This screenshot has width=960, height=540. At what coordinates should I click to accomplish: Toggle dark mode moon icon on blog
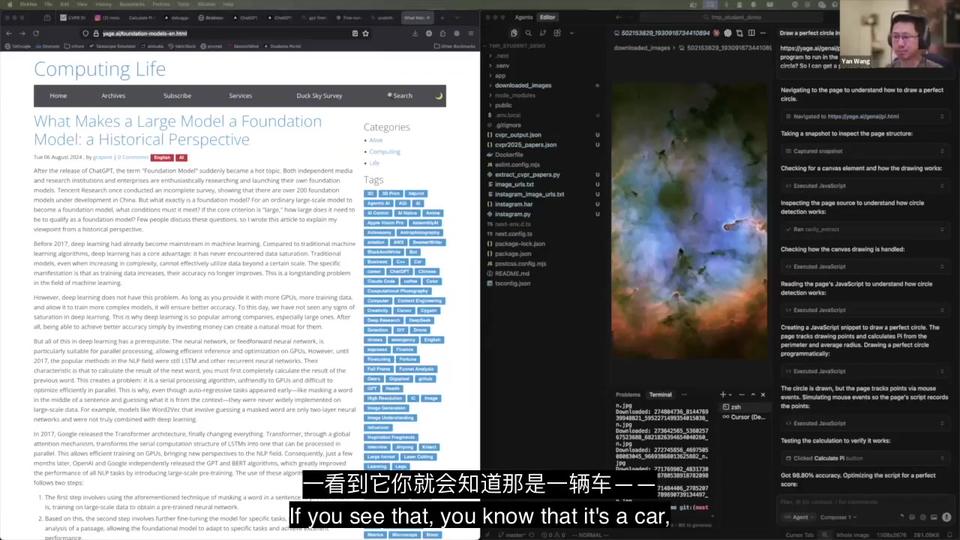point(438,96)
